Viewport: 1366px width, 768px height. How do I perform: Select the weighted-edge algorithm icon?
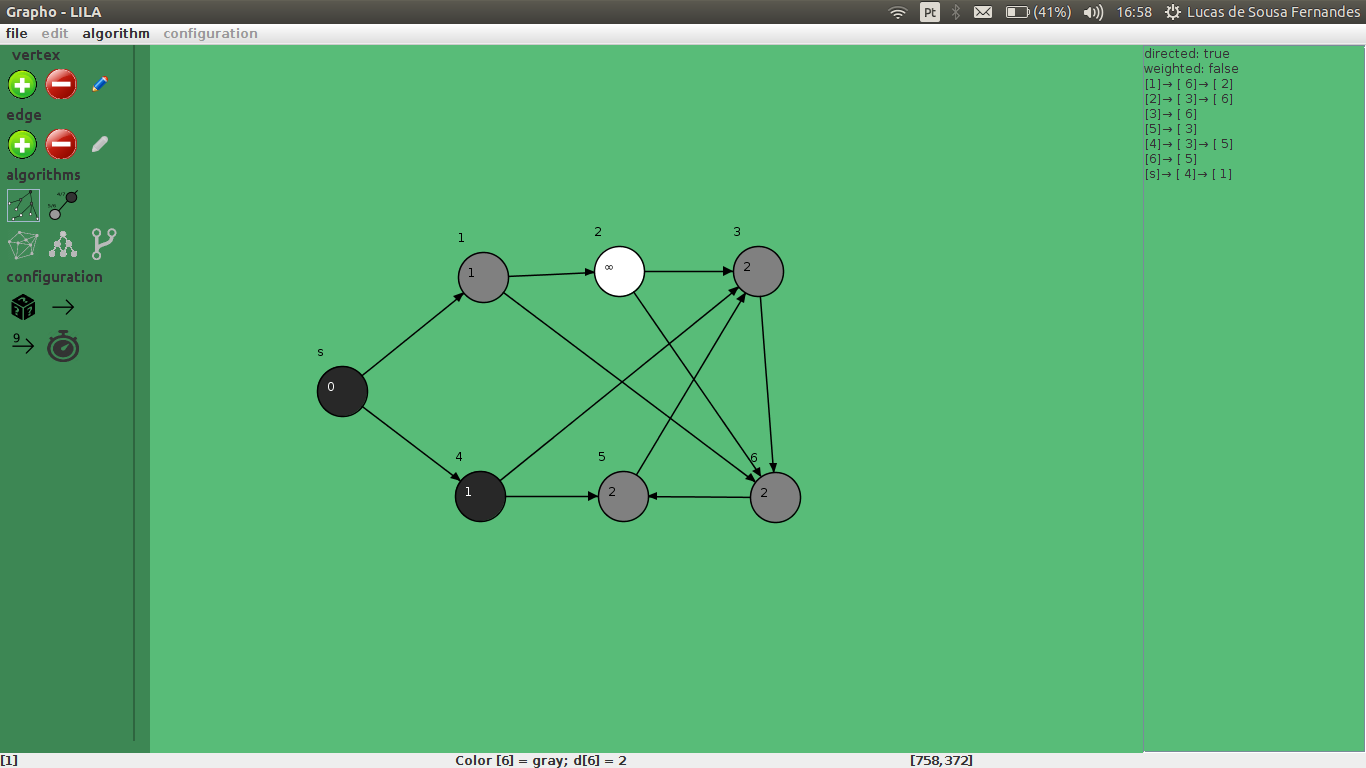pos(62,204)
